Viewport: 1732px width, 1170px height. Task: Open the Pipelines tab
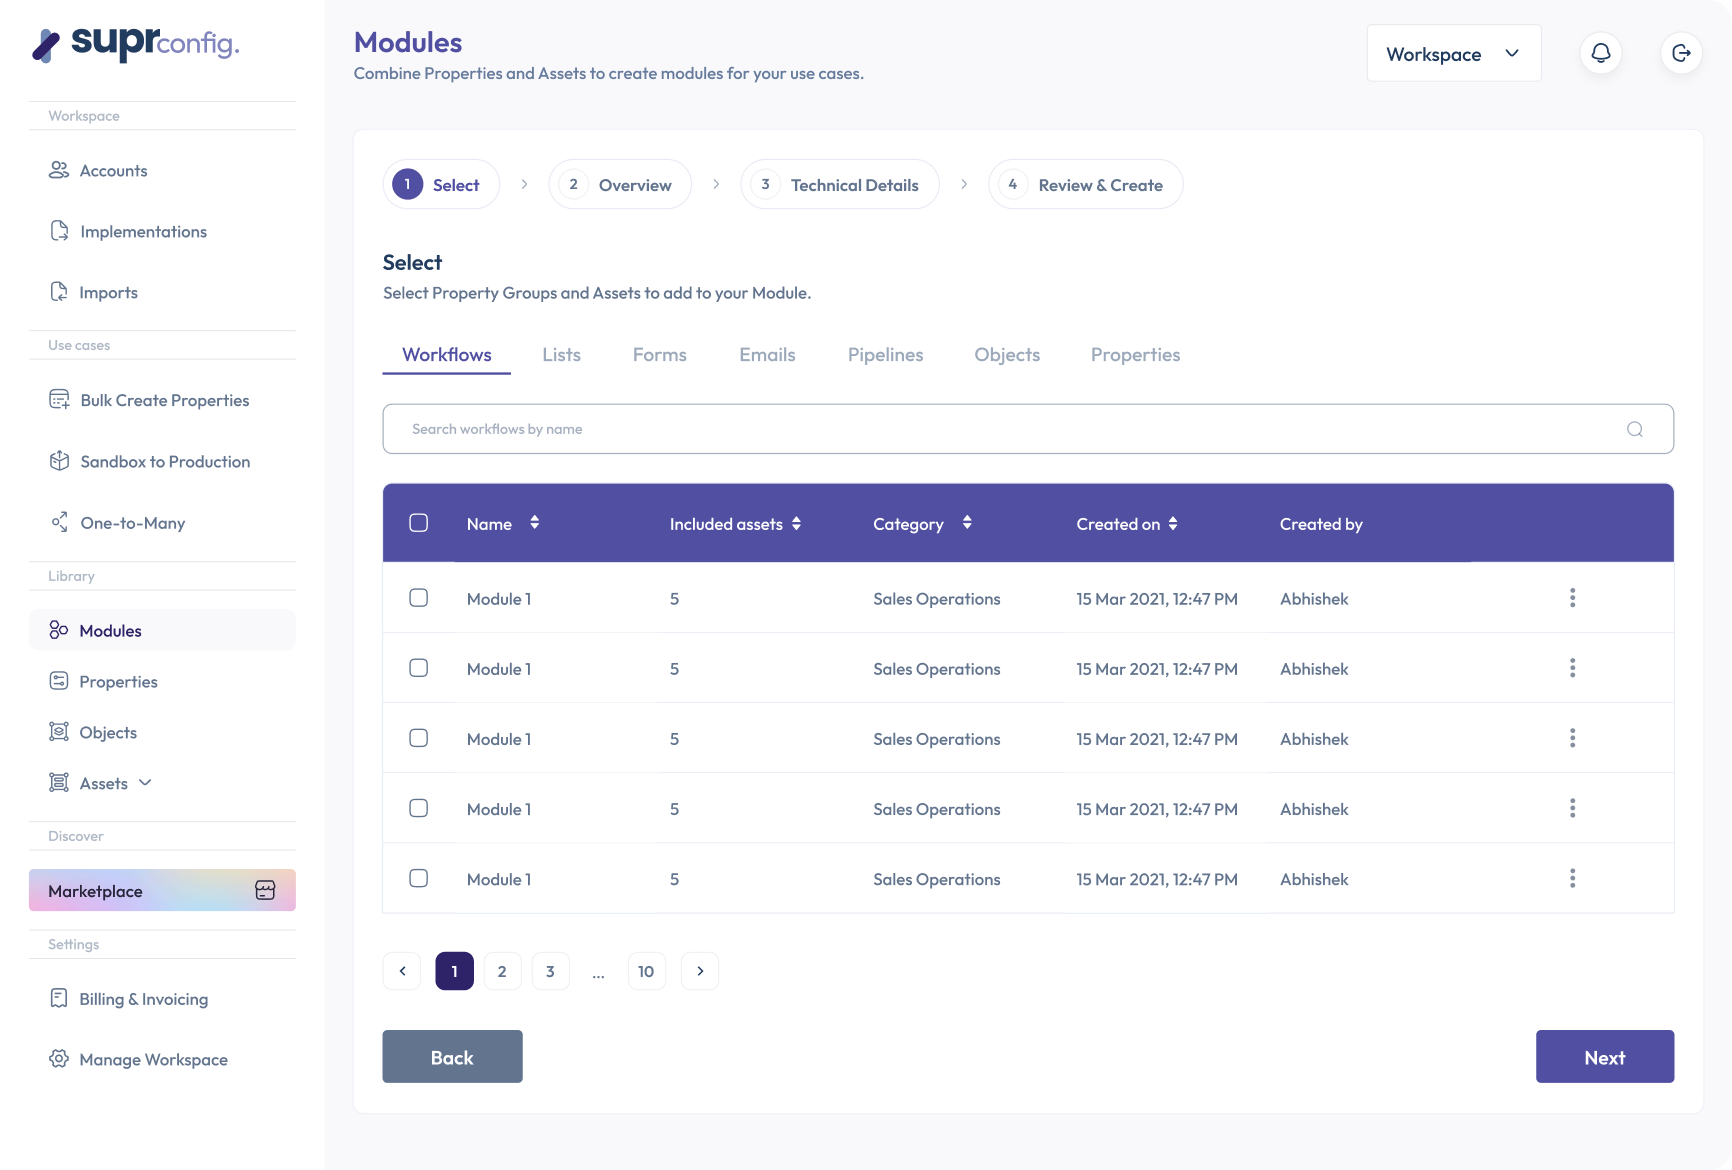[x=885, y=354]
